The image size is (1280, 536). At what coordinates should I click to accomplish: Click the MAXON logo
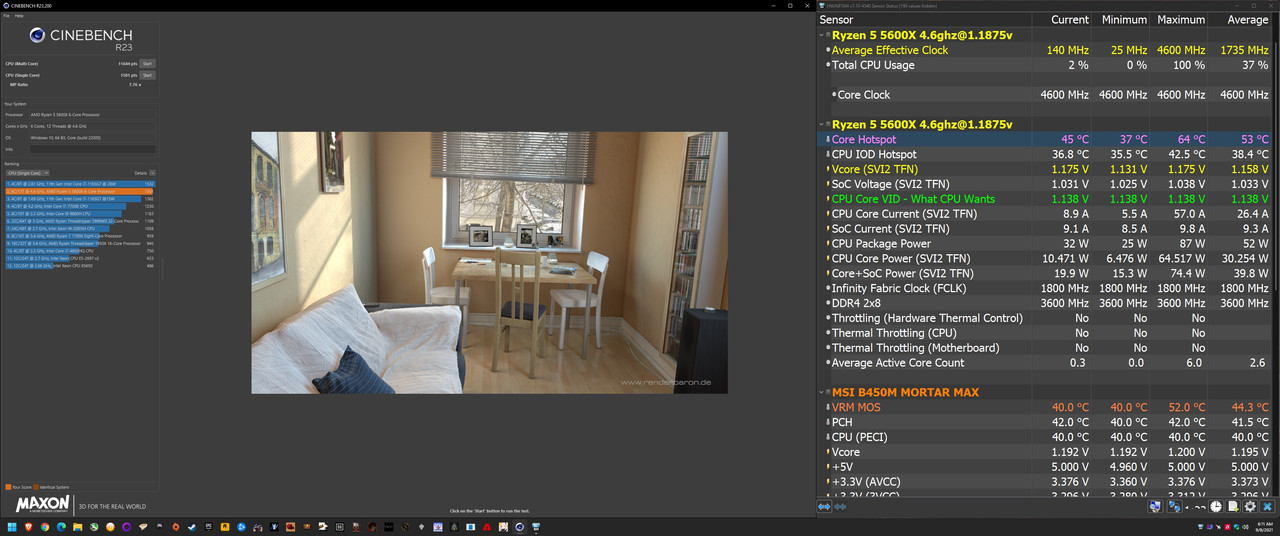tap(43, 503)
